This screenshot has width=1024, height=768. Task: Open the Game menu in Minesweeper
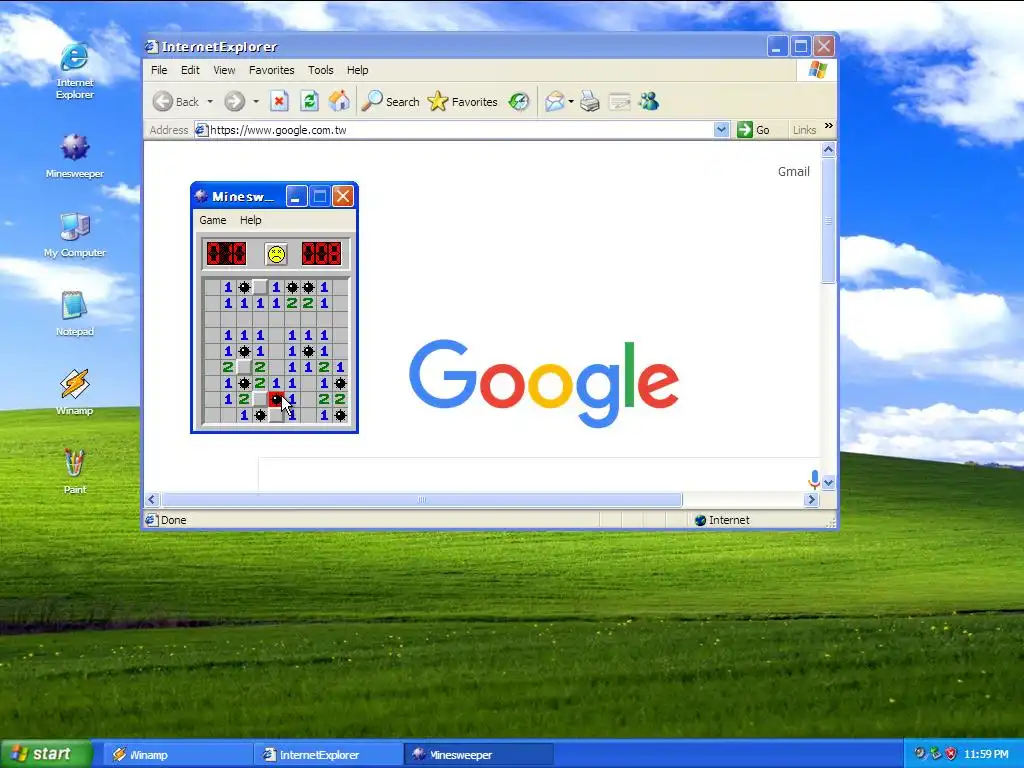tap(213, 220)
